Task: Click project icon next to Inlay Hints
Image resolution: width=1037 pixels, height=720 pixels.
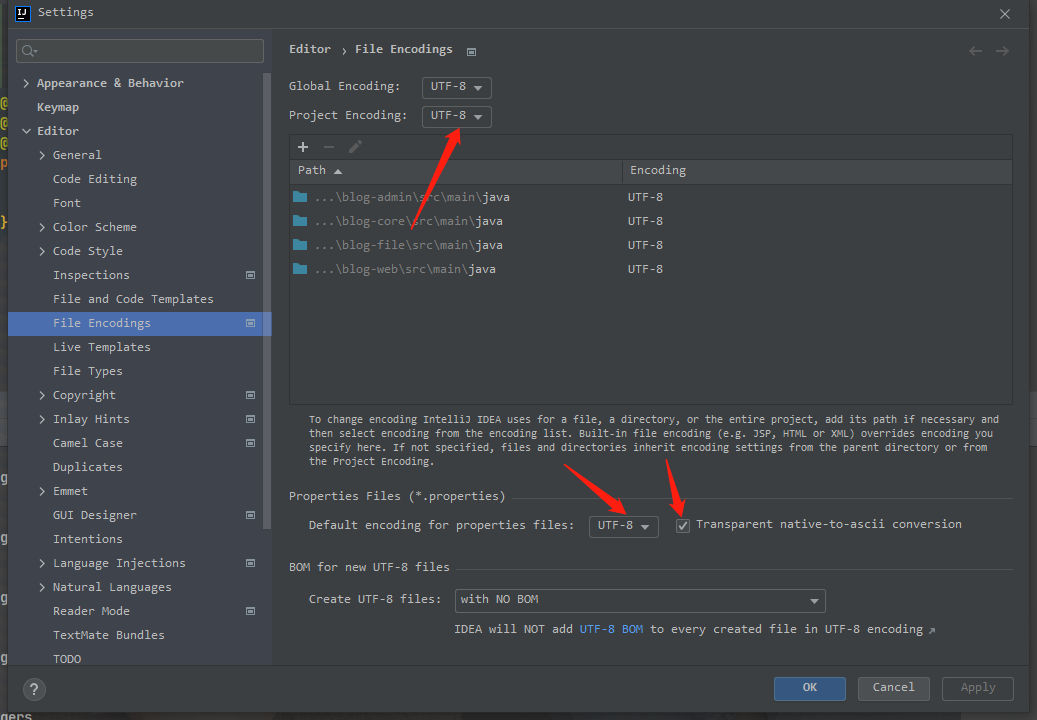Action: point(251,419)
